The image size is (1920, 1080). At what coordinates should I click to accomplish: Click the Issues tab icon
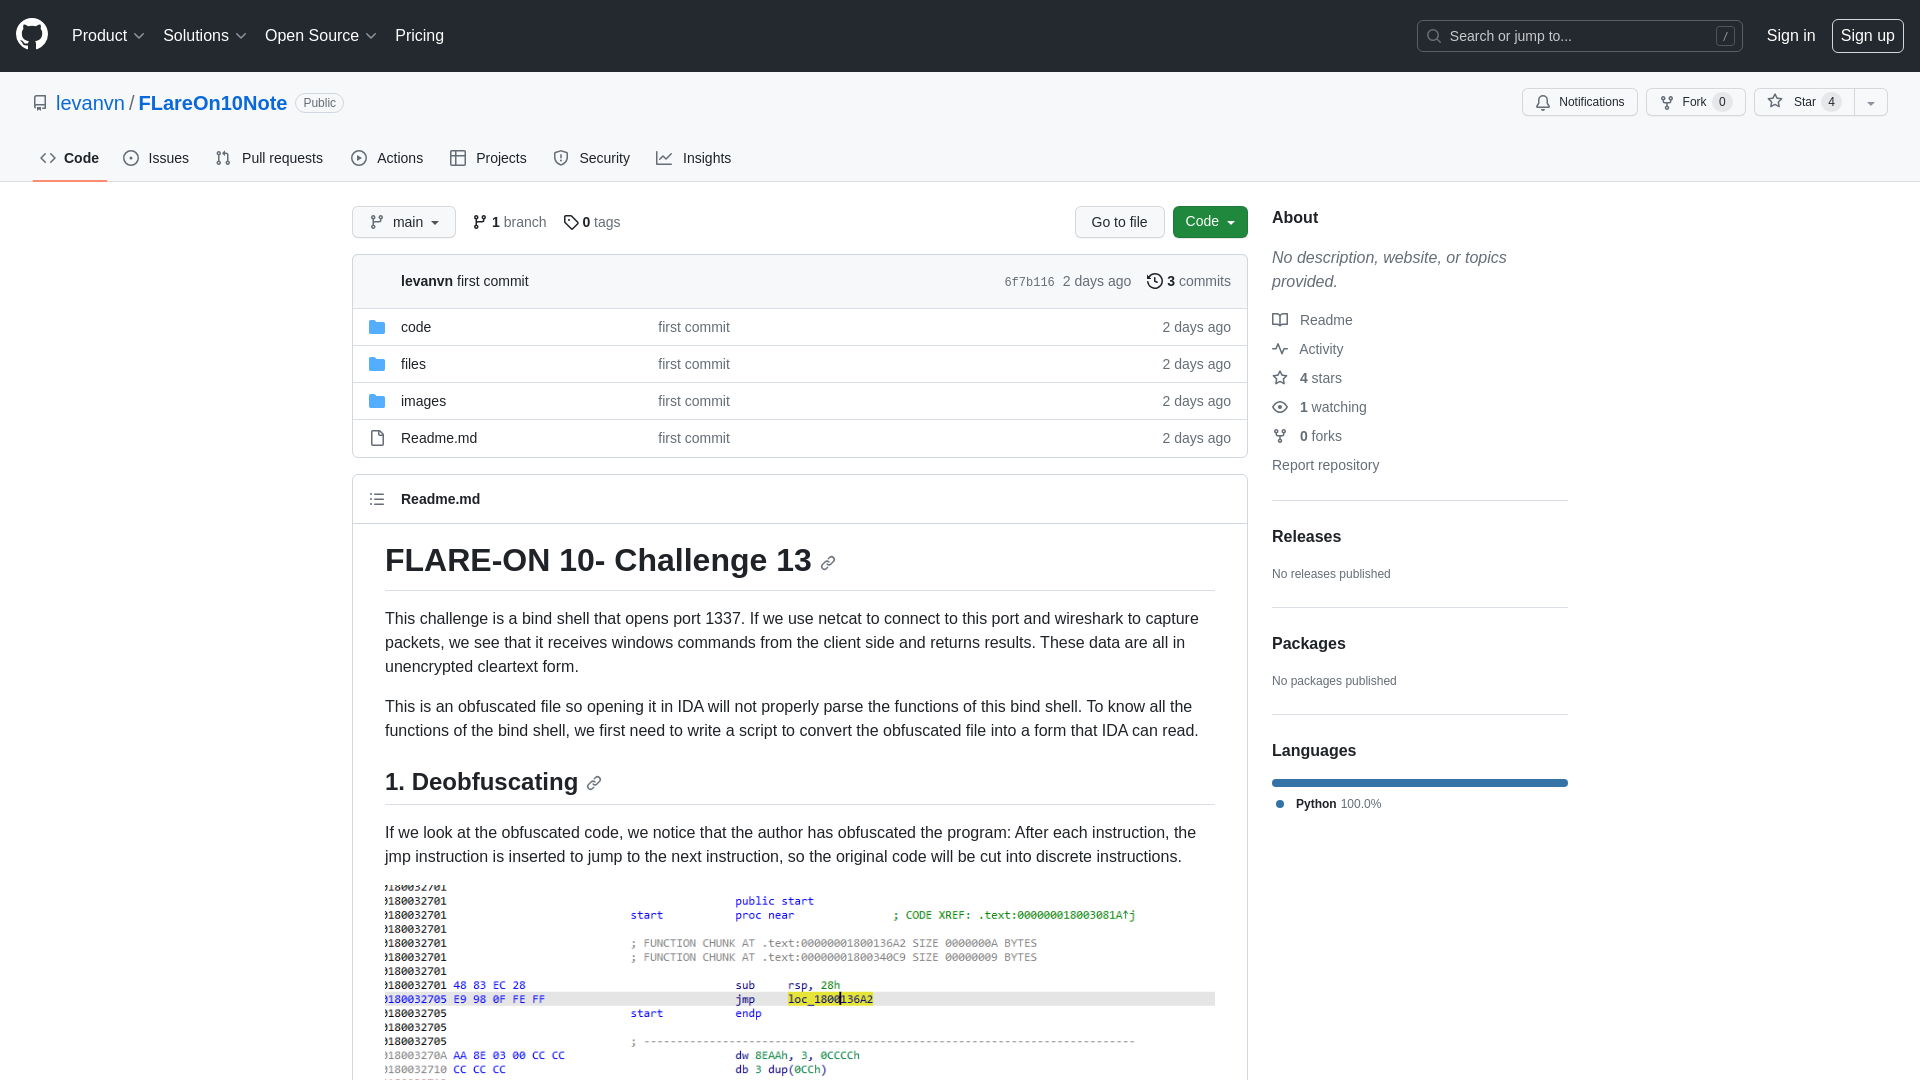pos(131,158)
